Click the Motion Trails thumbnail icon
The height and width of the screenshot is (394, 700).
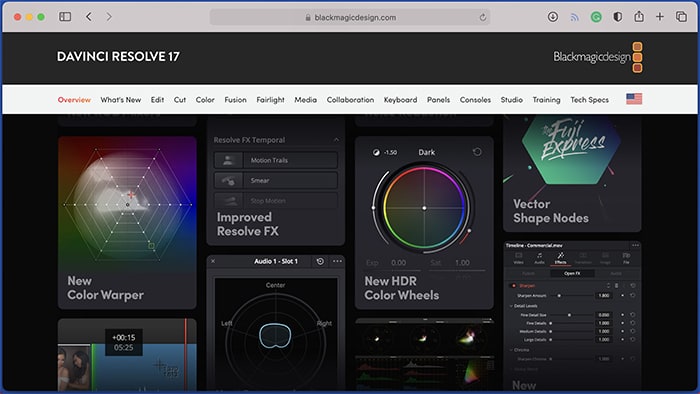pyautogui.click(x=228, y=160)
